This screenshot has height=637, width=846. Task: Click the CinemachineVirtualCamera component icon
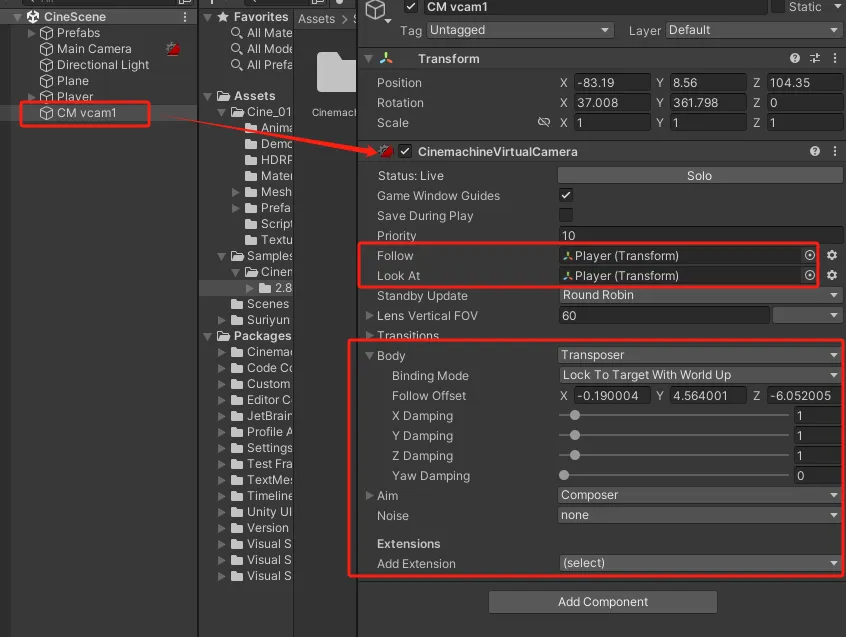pyautogui.click(x=385, y=152)
